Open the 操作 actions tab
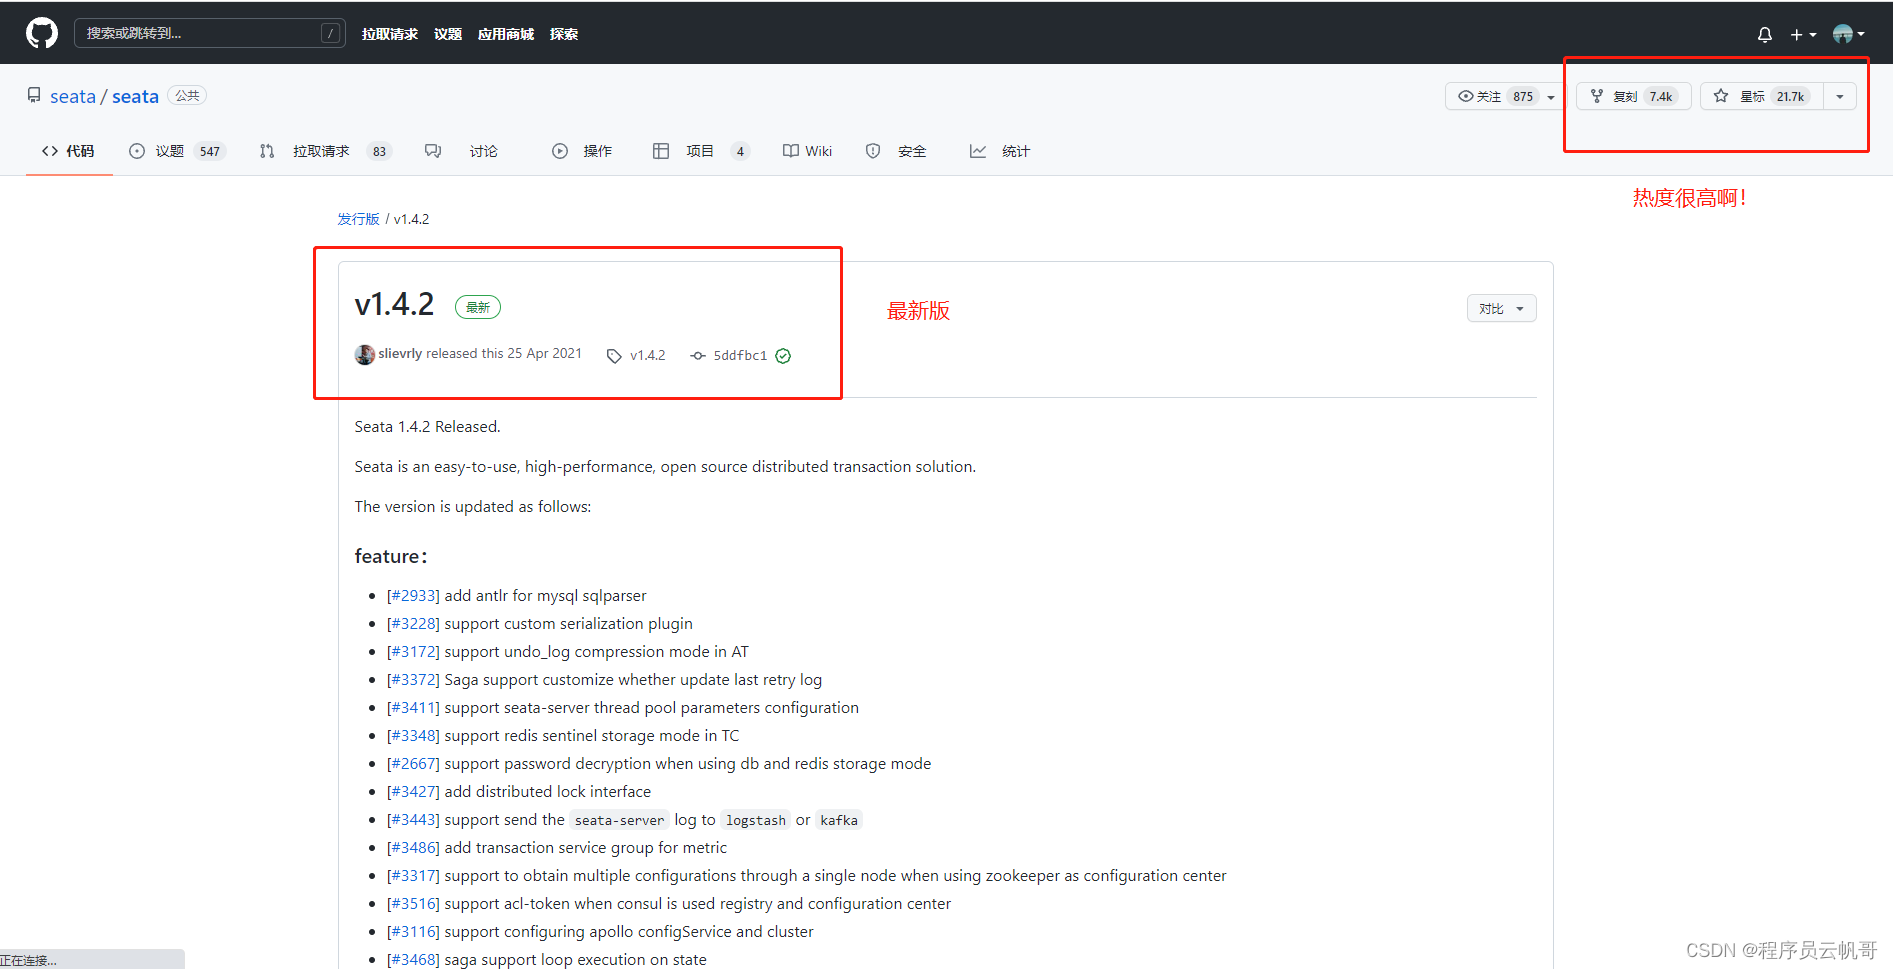Screen dimensions: 1893x969 coord(582,151)
